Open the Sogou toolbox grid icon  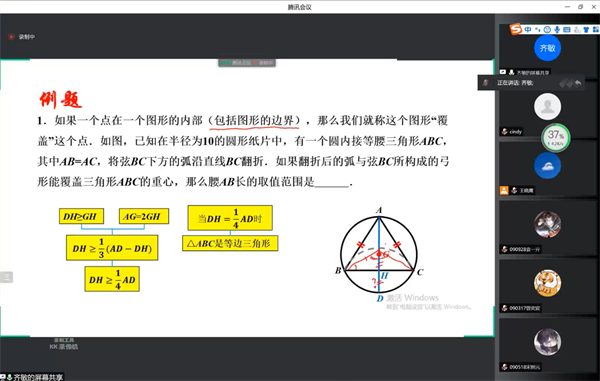tap(595, 29)
